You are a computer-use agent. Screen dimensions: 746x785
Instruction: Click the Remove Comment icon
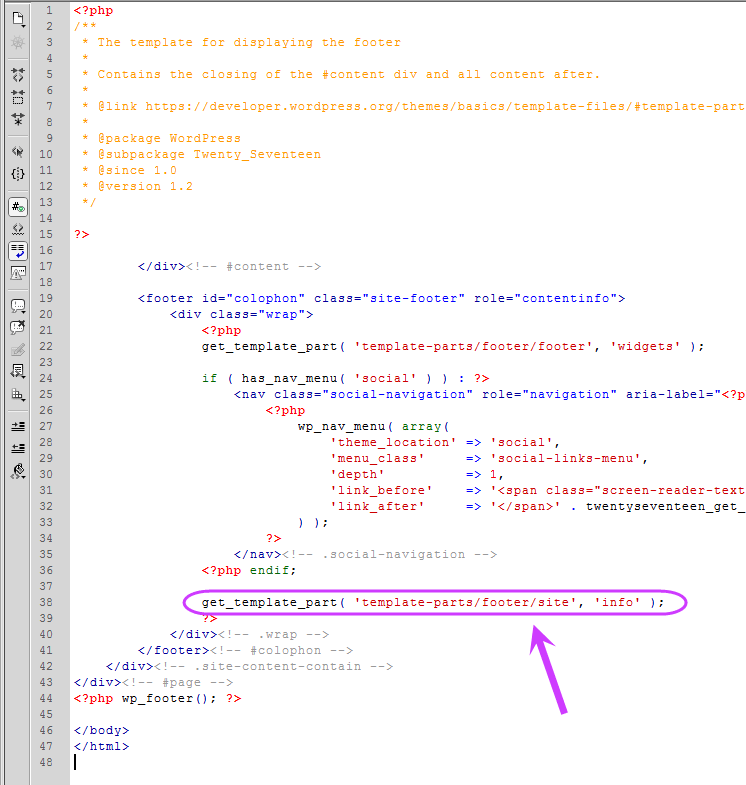click(18, 328)
